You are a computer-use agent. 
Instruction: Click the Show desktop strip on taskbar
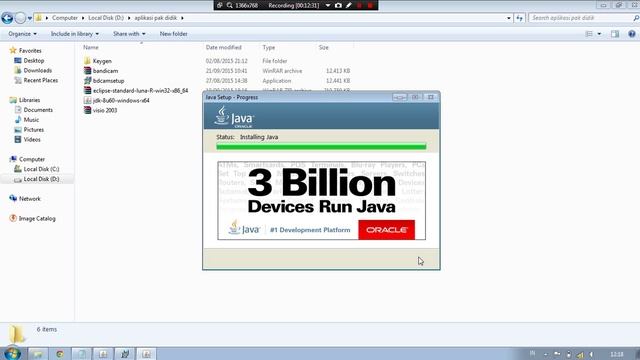(x=637, y=354)
